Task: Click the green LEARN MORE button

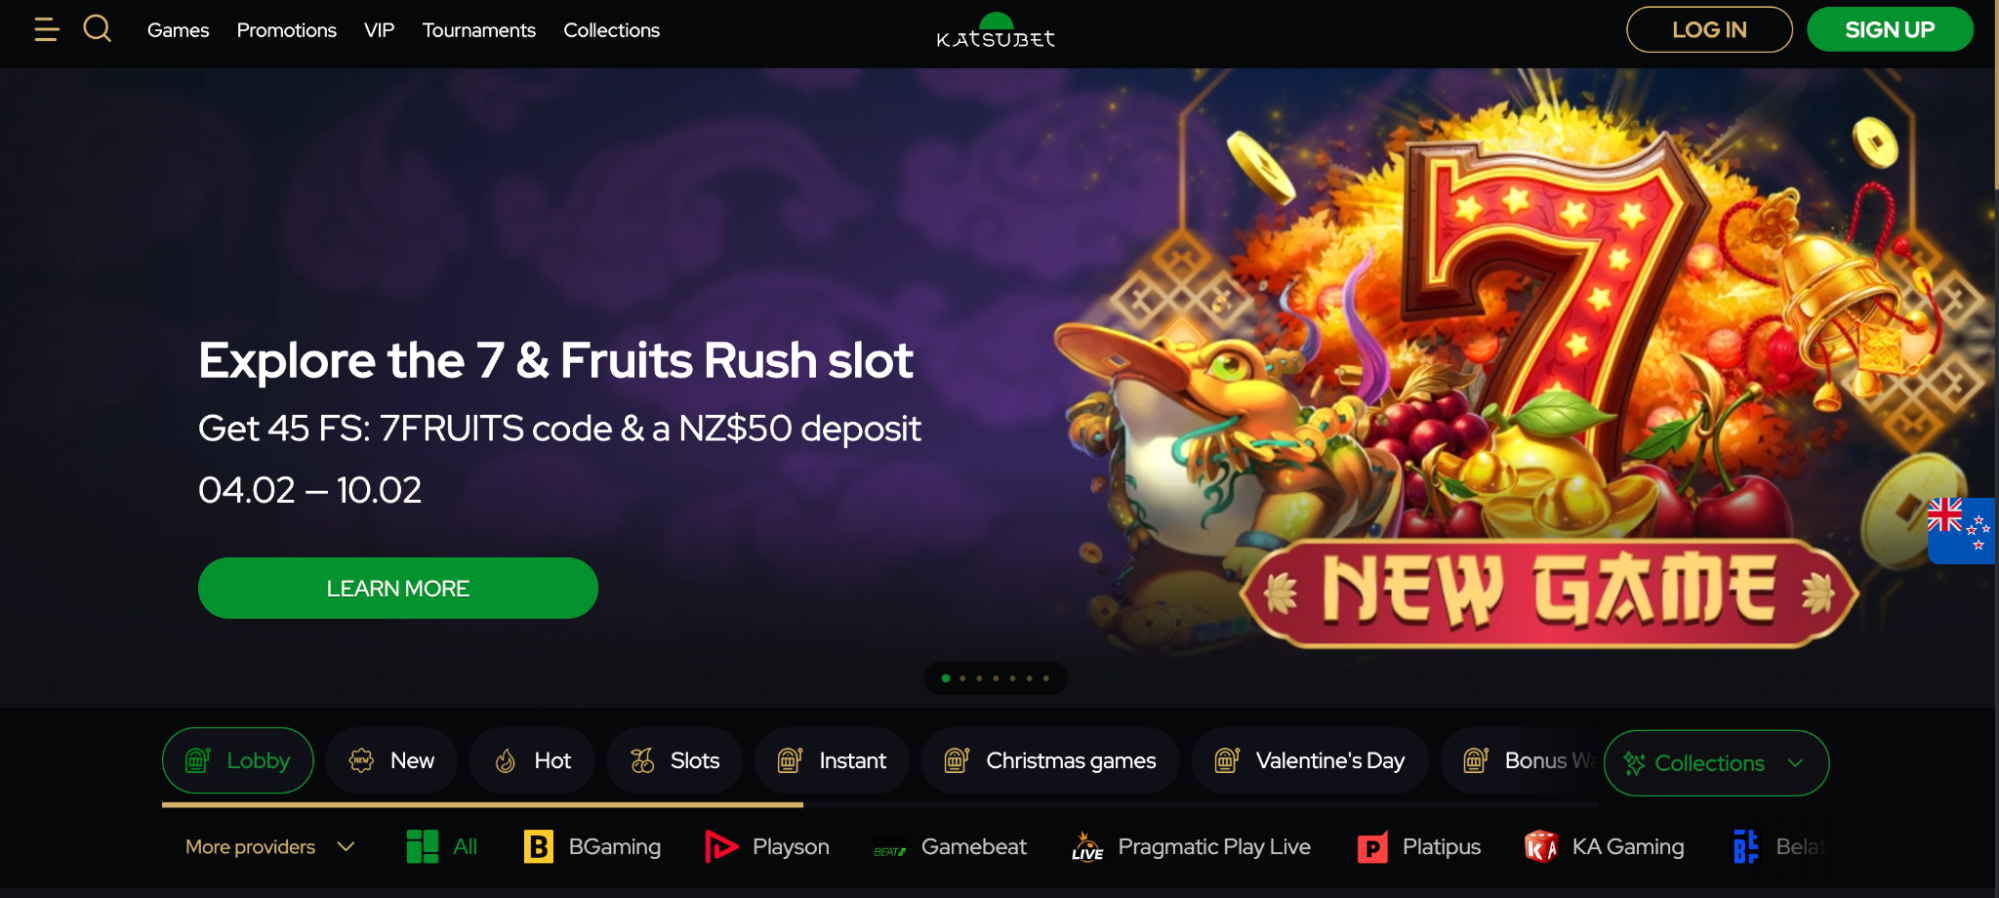Action: [398, 588]
